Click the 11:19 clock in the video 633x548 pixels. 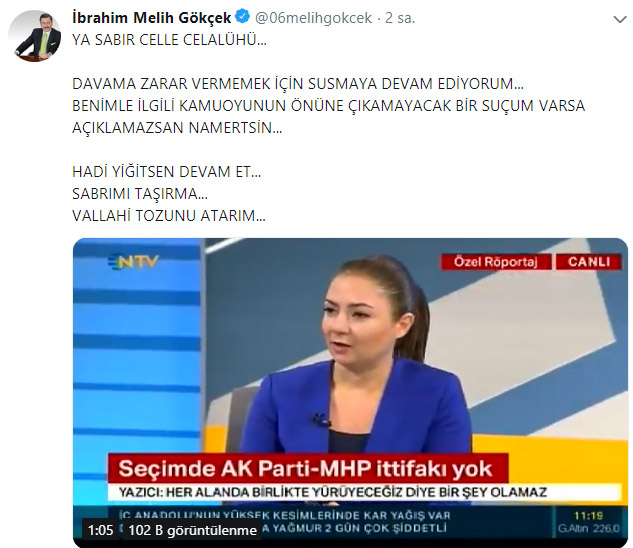click(x=588, y=516)
